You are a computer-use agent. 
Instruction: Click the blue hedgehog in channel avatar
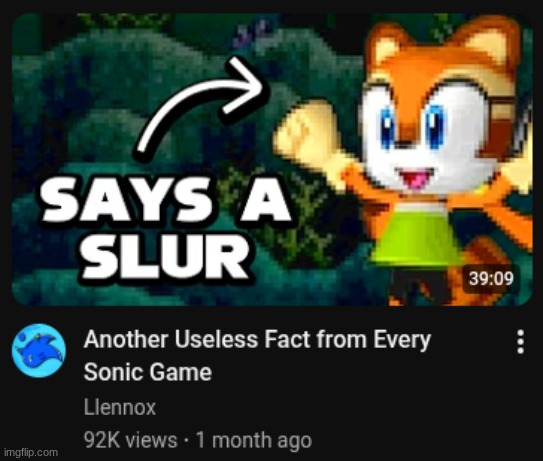(x=40, y=350)
